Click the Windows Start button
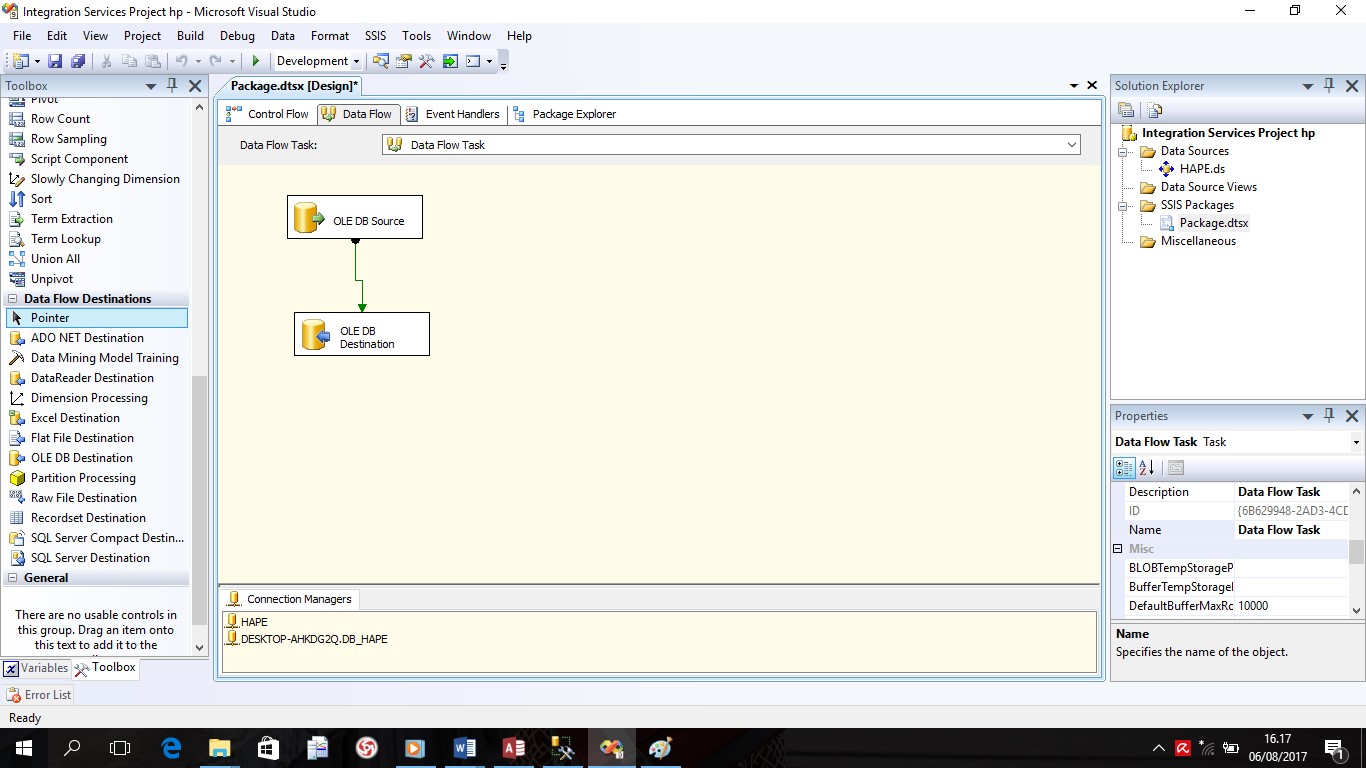 pyautogui.click(x=23, y=748)
